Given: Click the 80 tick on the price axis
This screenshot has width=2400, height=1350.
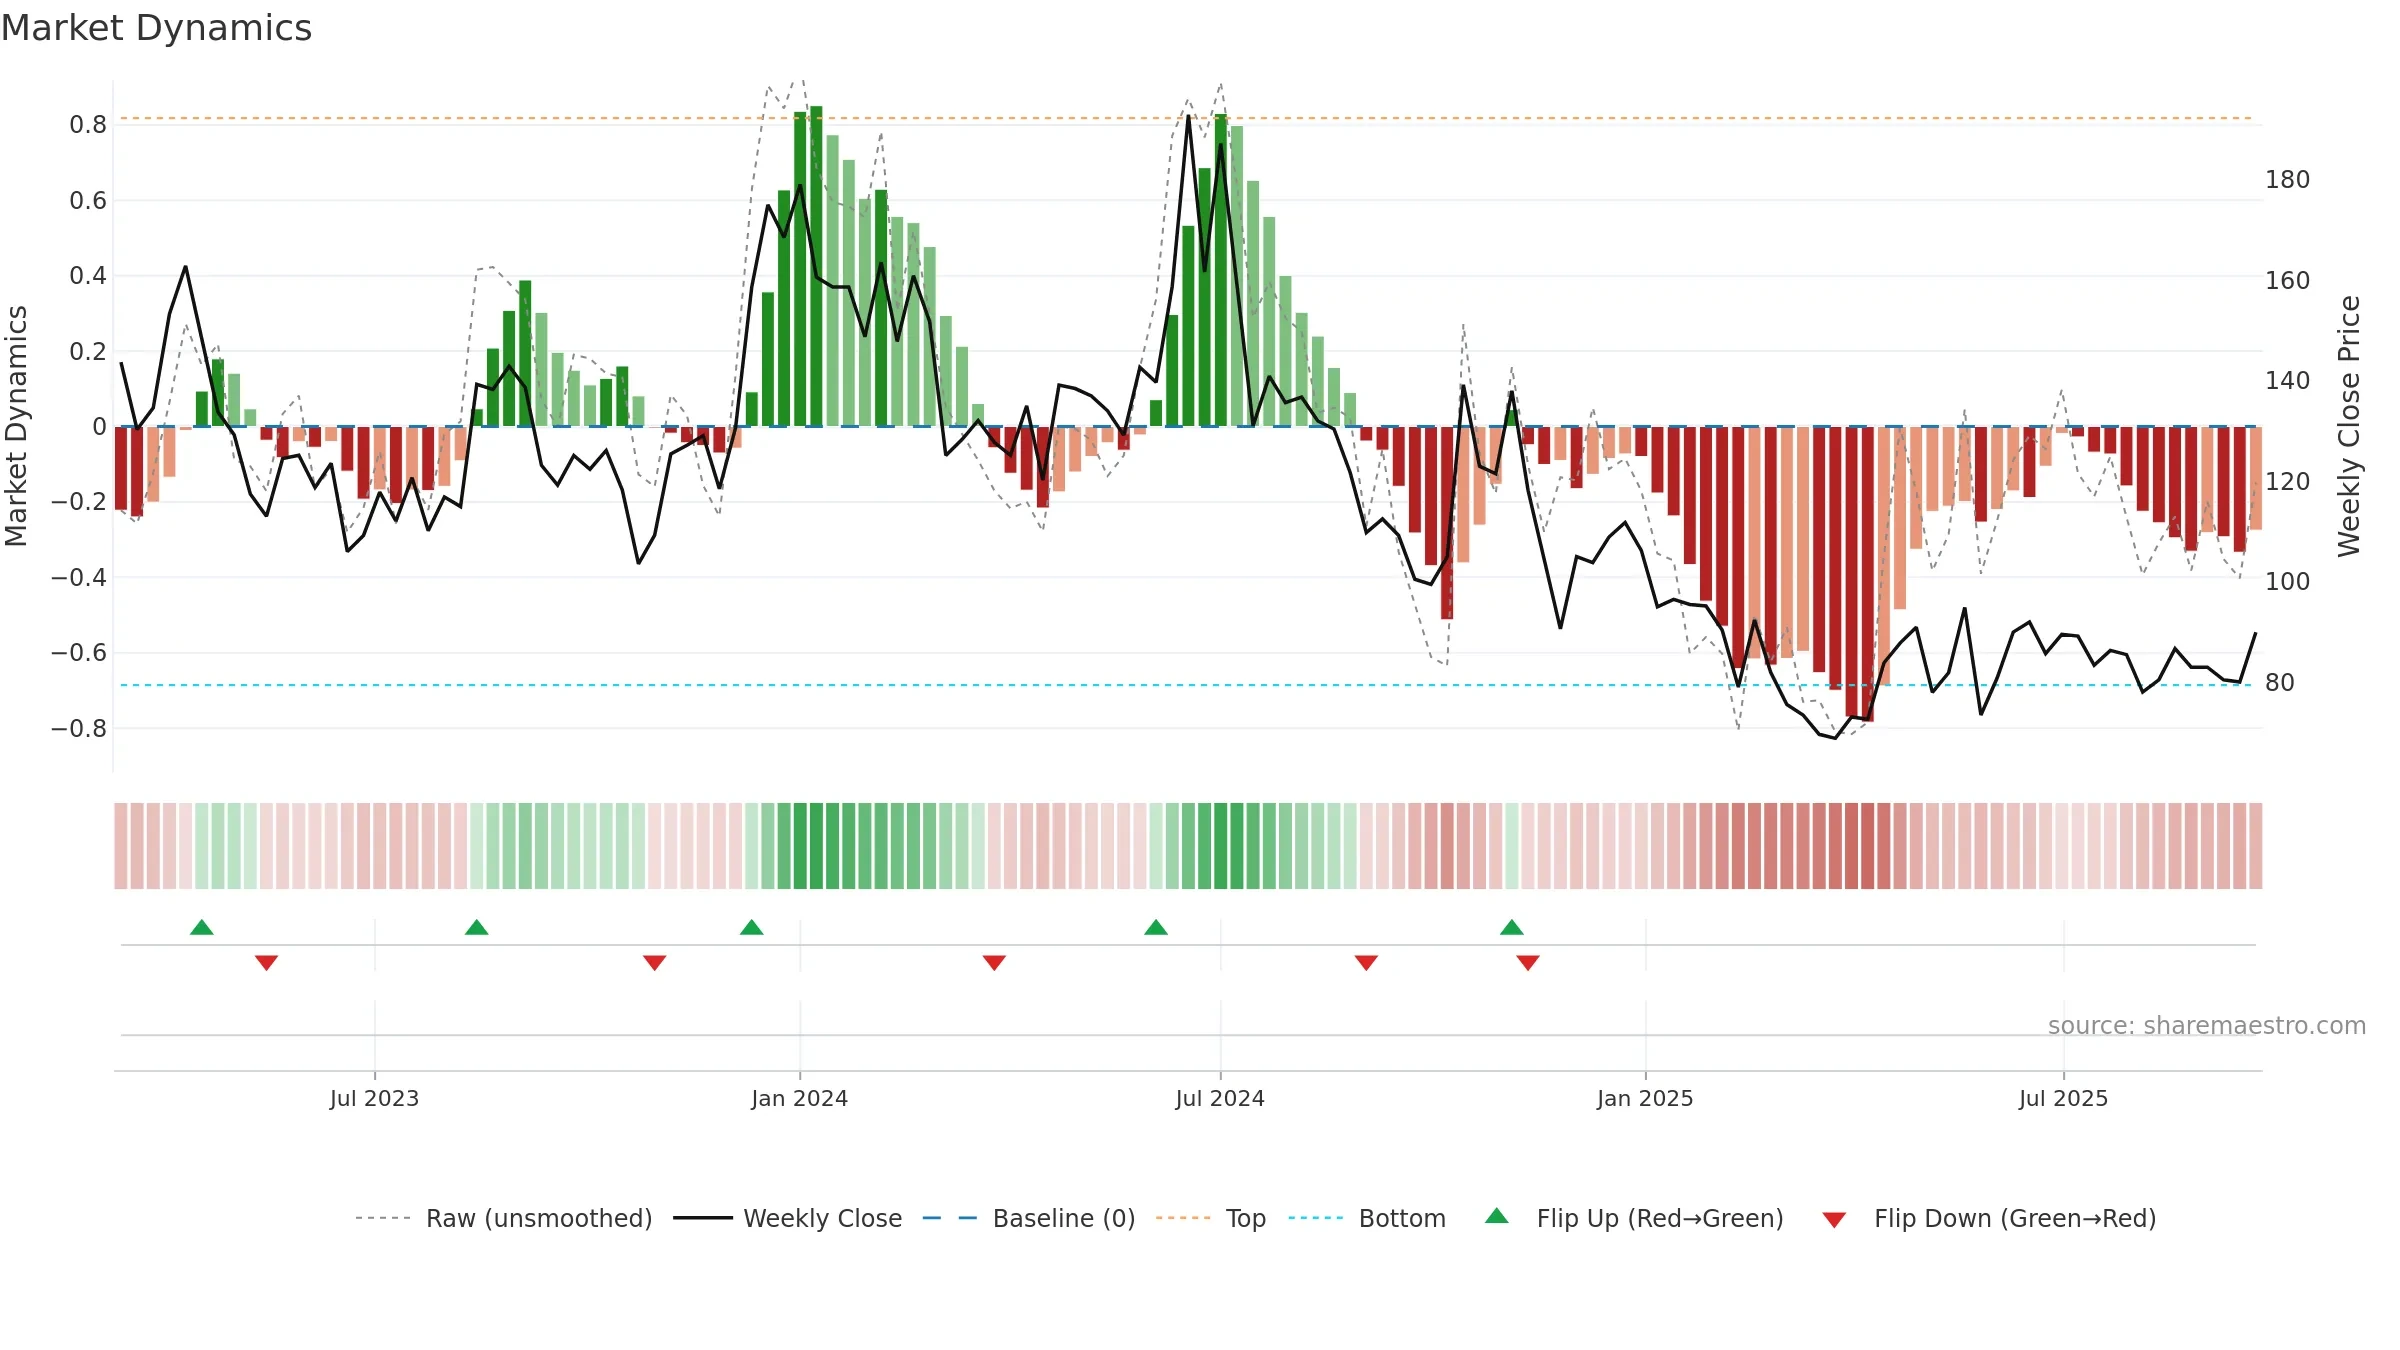Looking at the screenshot, I should click(2280, 683).
